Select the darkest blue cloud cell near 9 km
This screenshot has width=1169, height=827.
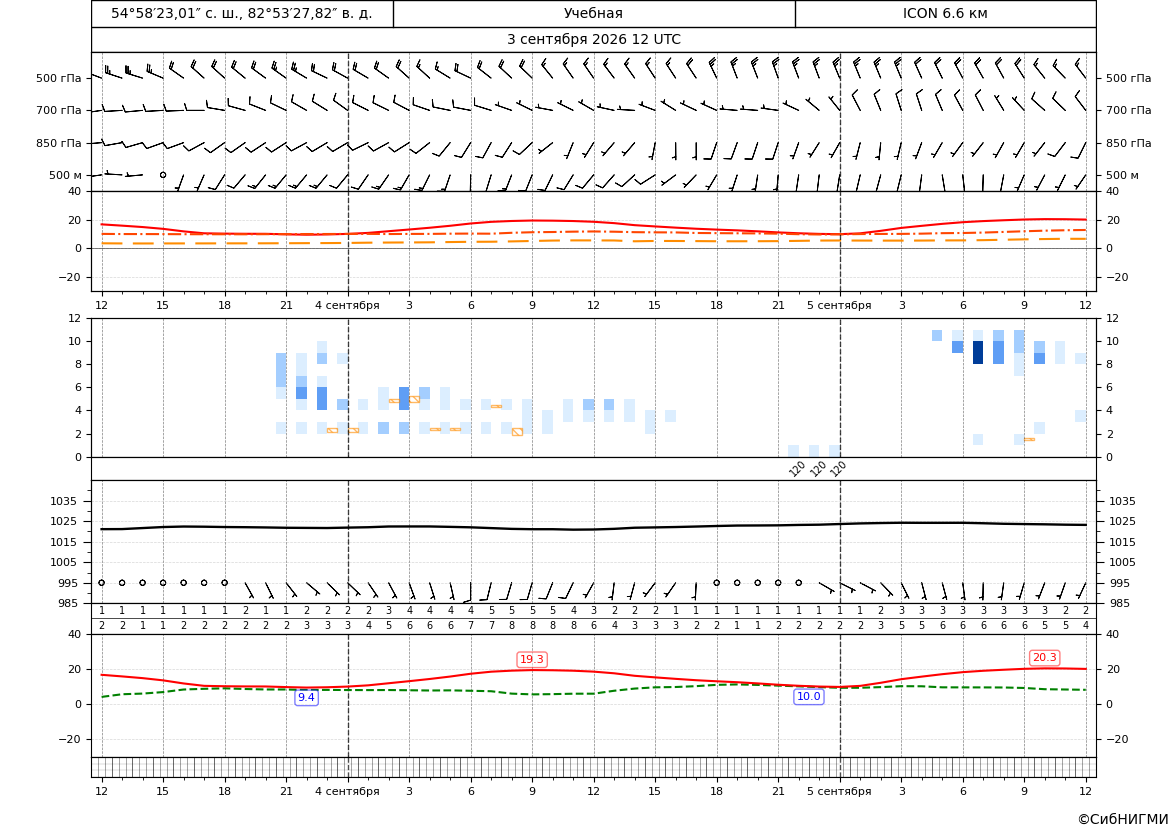pos(978,353)
